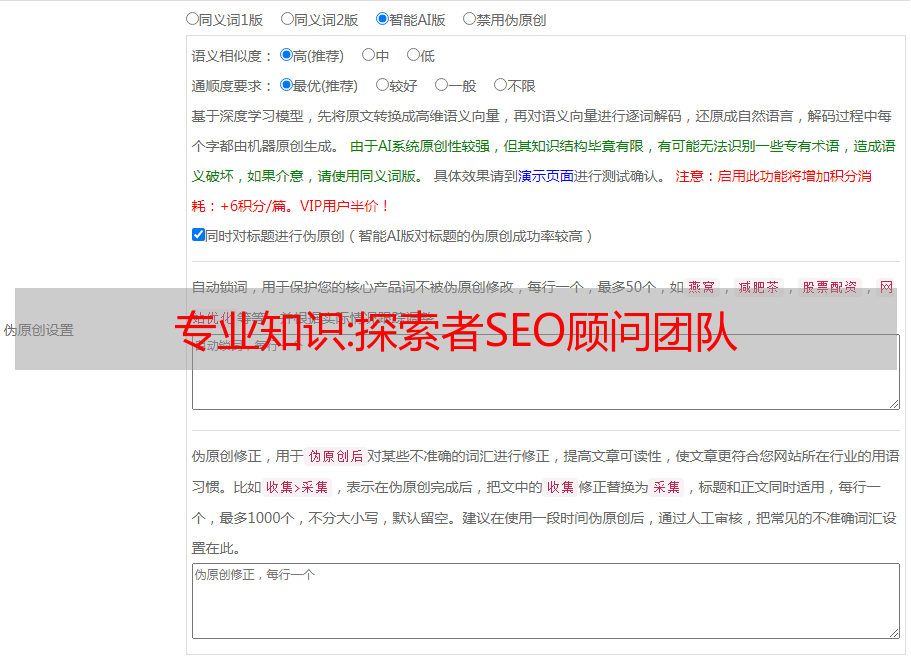Set 语义相似度 to 高(推荐)
The height and width of the screenshot is (658, 911).
286,55
